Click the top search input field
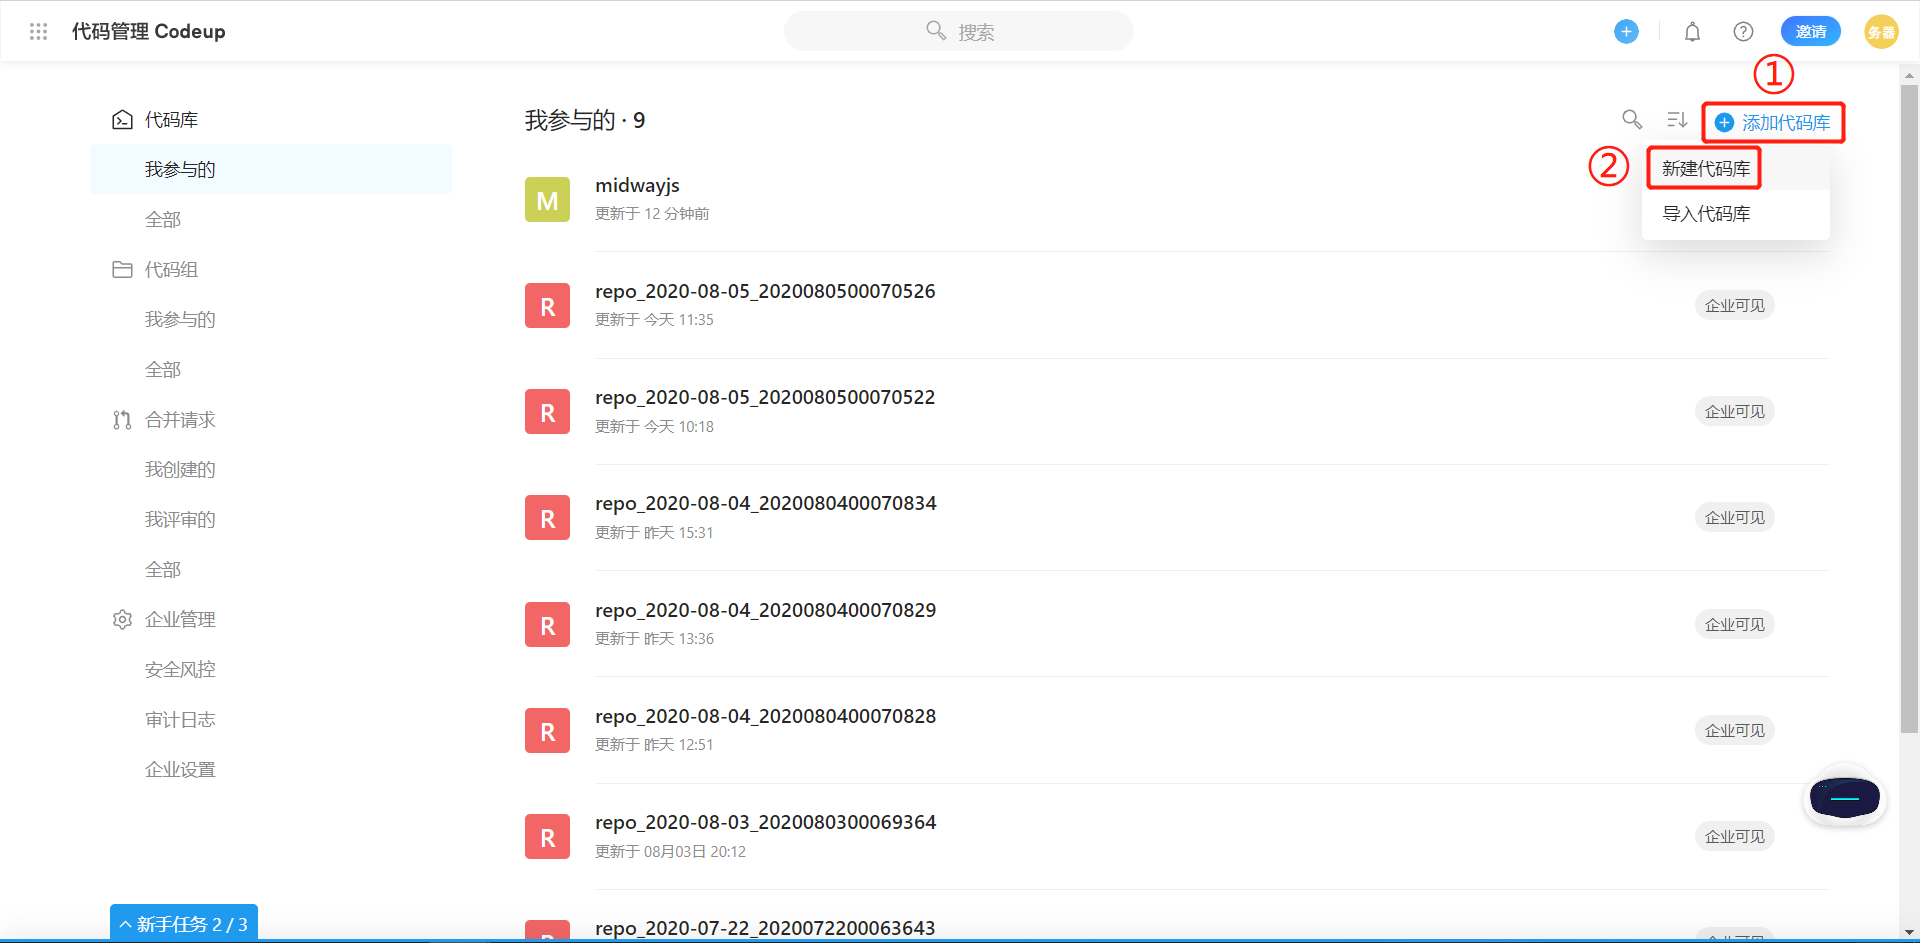 (x=958, y=32)
